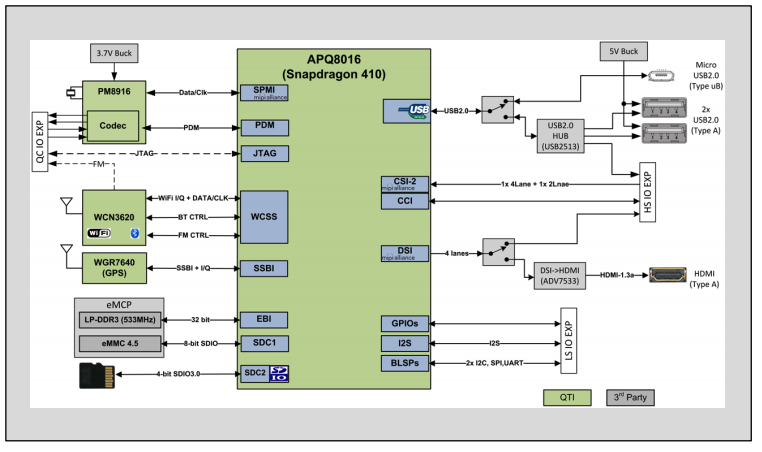Click the SSBI + I/Q connection label
This screenshot has height=452, width=762.
[193, 268]
